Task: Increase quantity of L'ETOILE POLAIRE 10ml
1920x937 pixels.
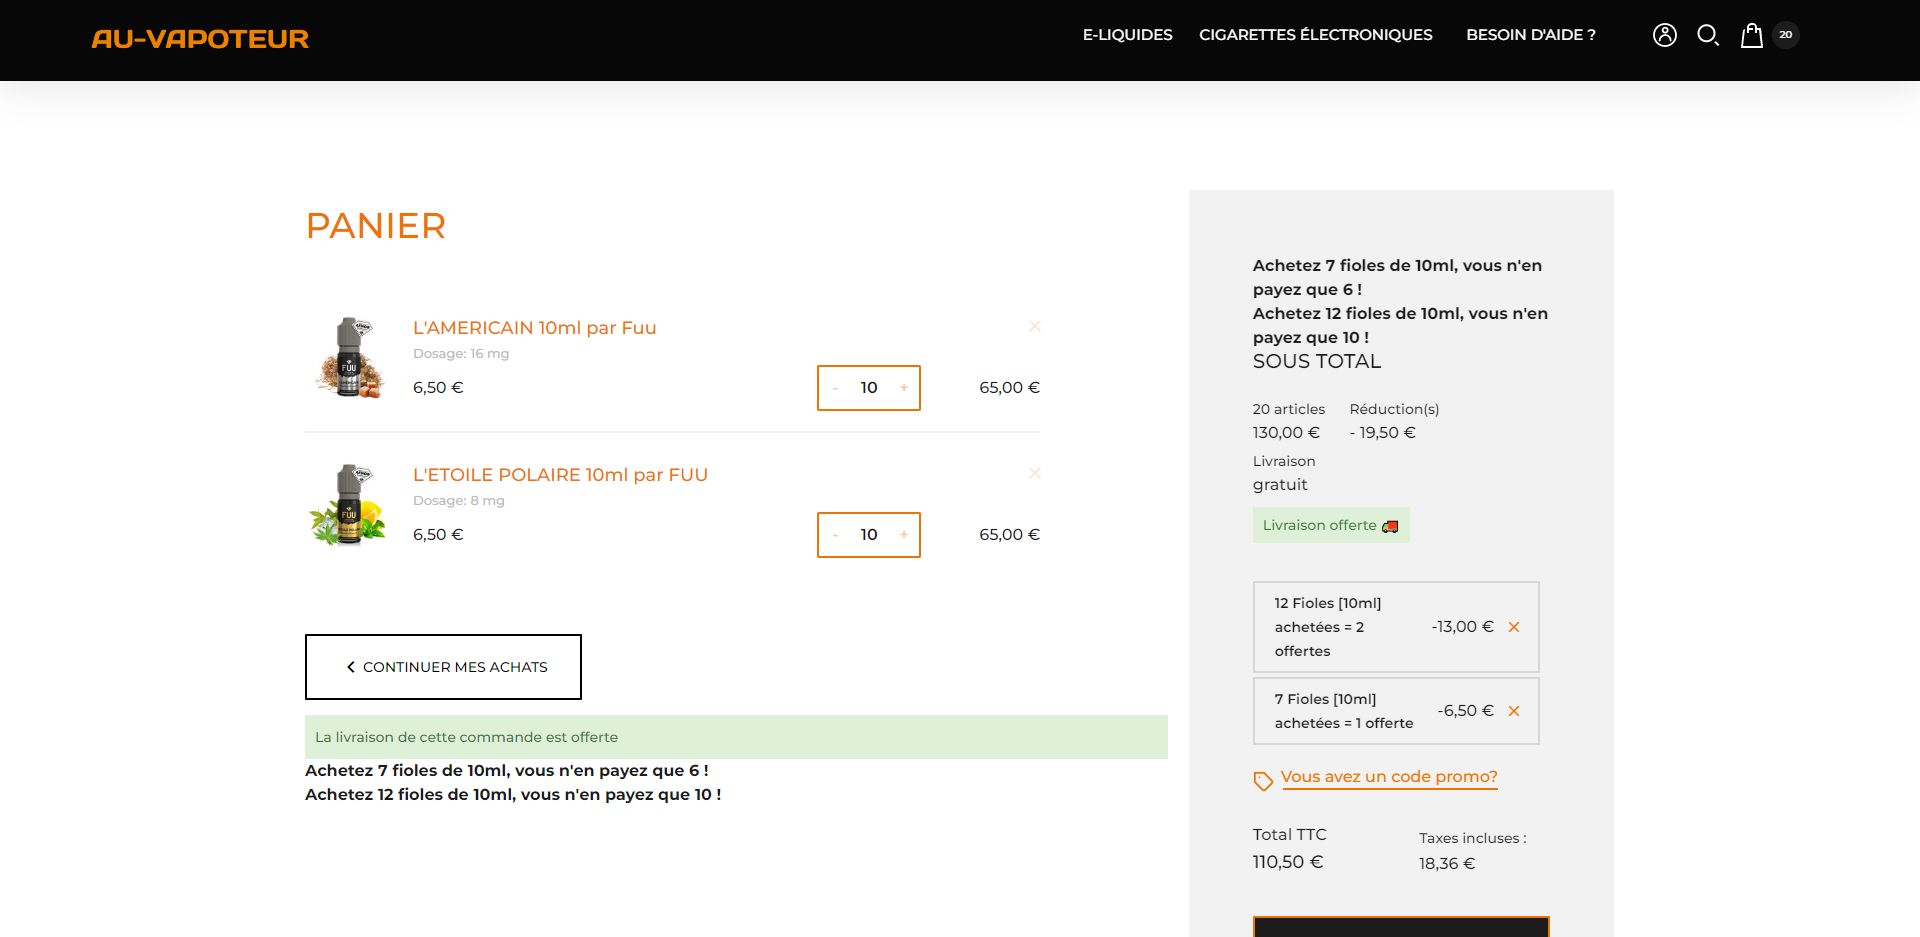Action: (904, 535)
